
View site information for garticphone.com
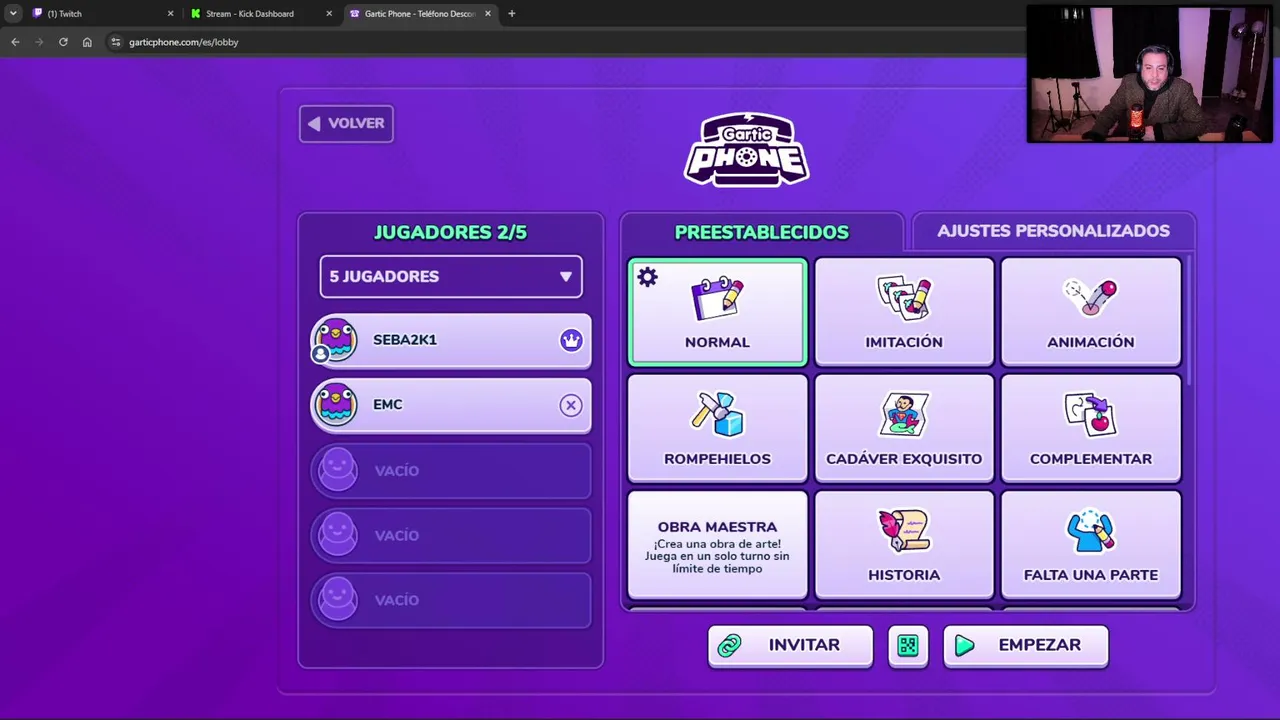[x=116, y=42]
